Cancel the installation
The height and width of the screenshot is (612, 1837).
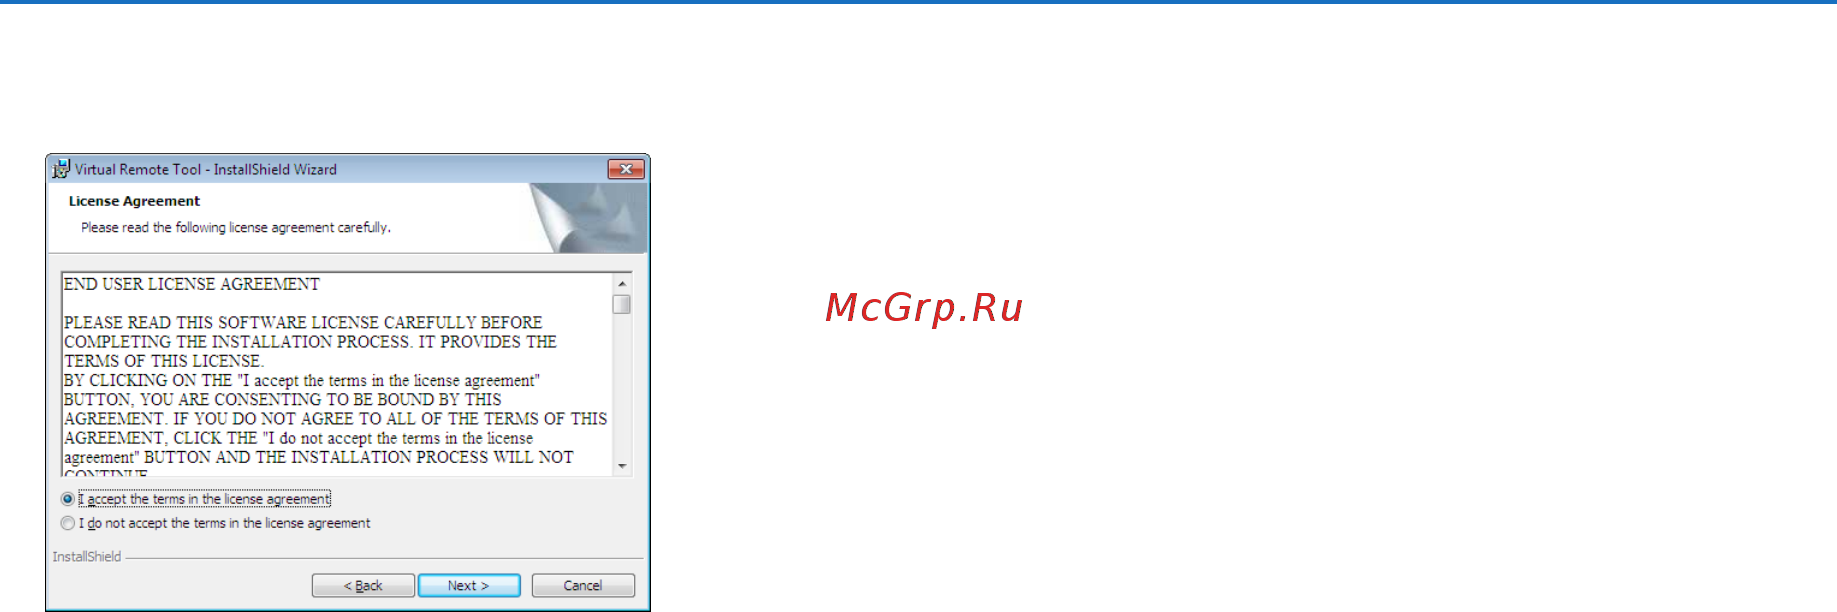tap(583, 586)
